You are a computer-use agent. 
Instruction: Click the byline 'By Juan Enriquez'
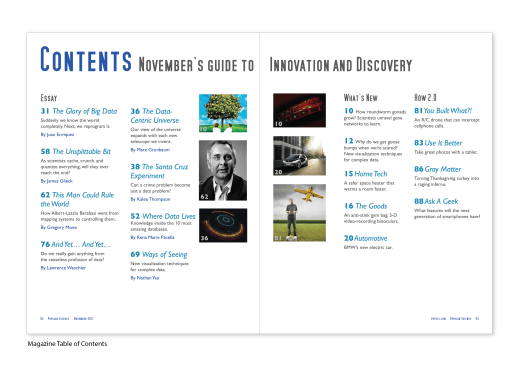57,135
